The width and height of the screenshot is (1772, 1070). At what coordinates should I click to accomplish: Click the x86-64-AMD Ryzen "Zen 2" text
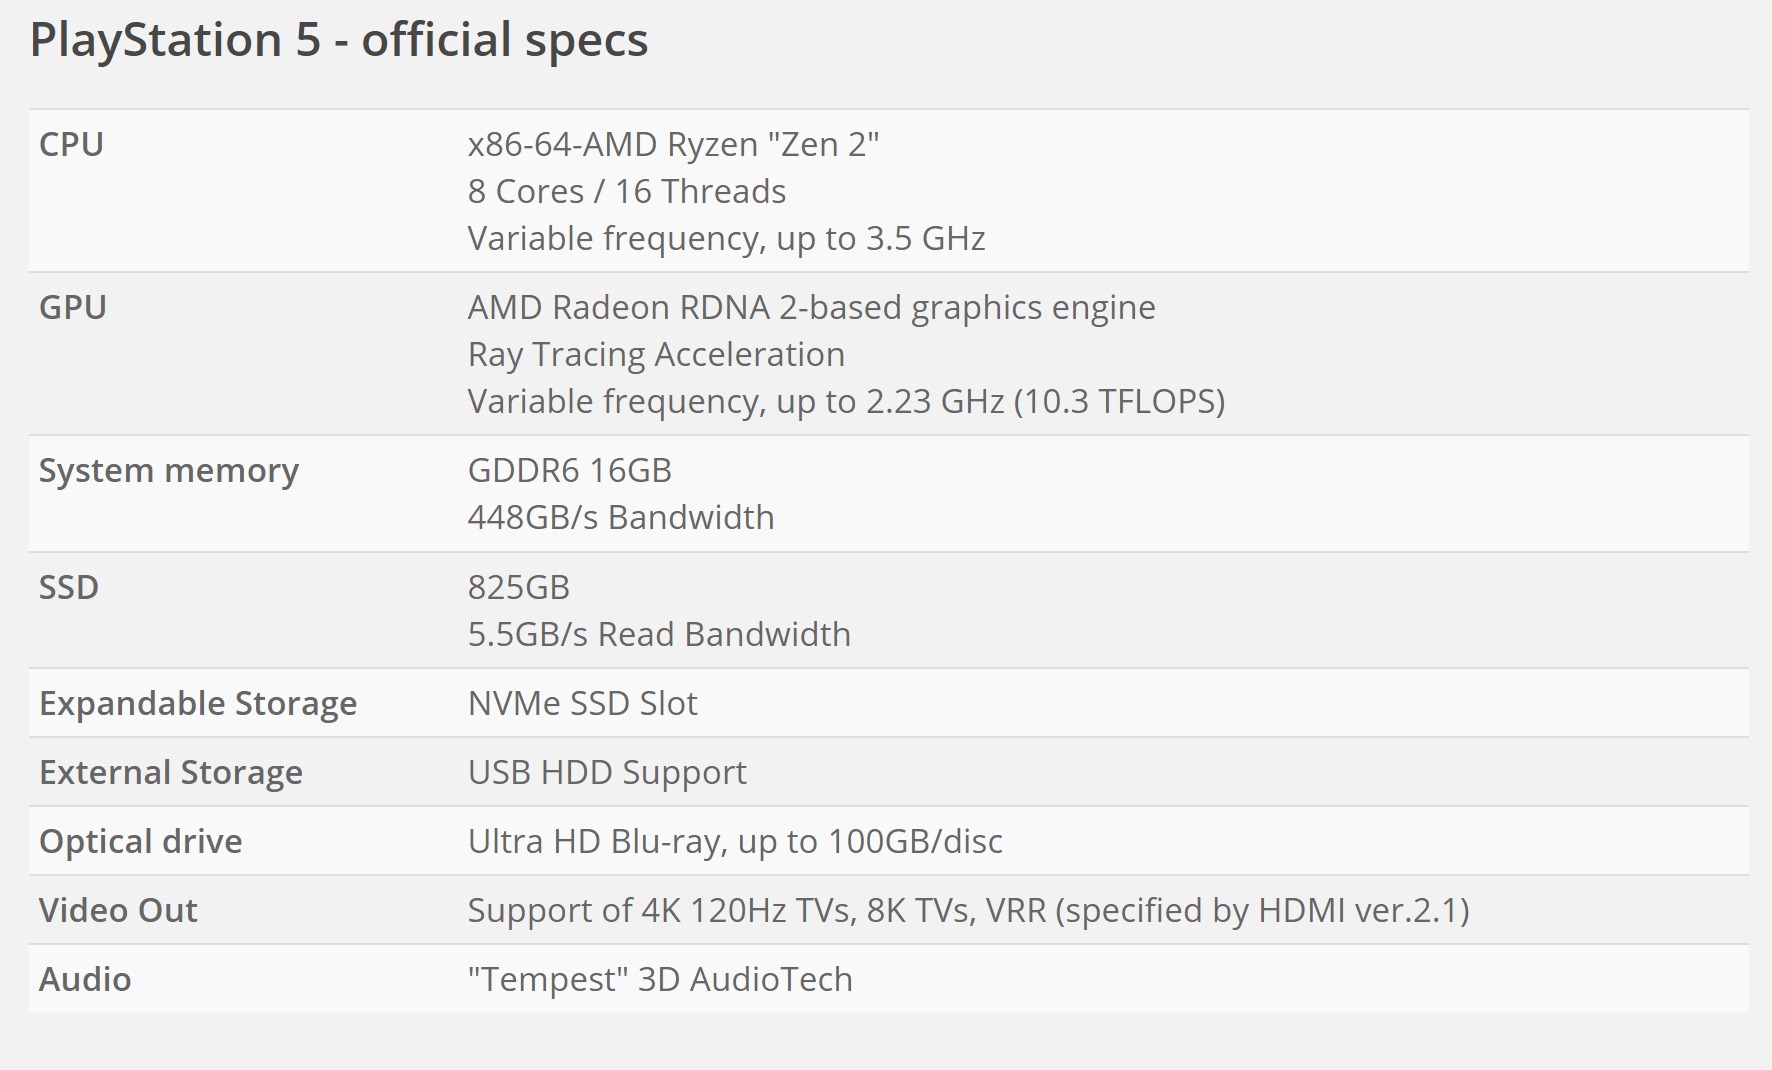673,145
